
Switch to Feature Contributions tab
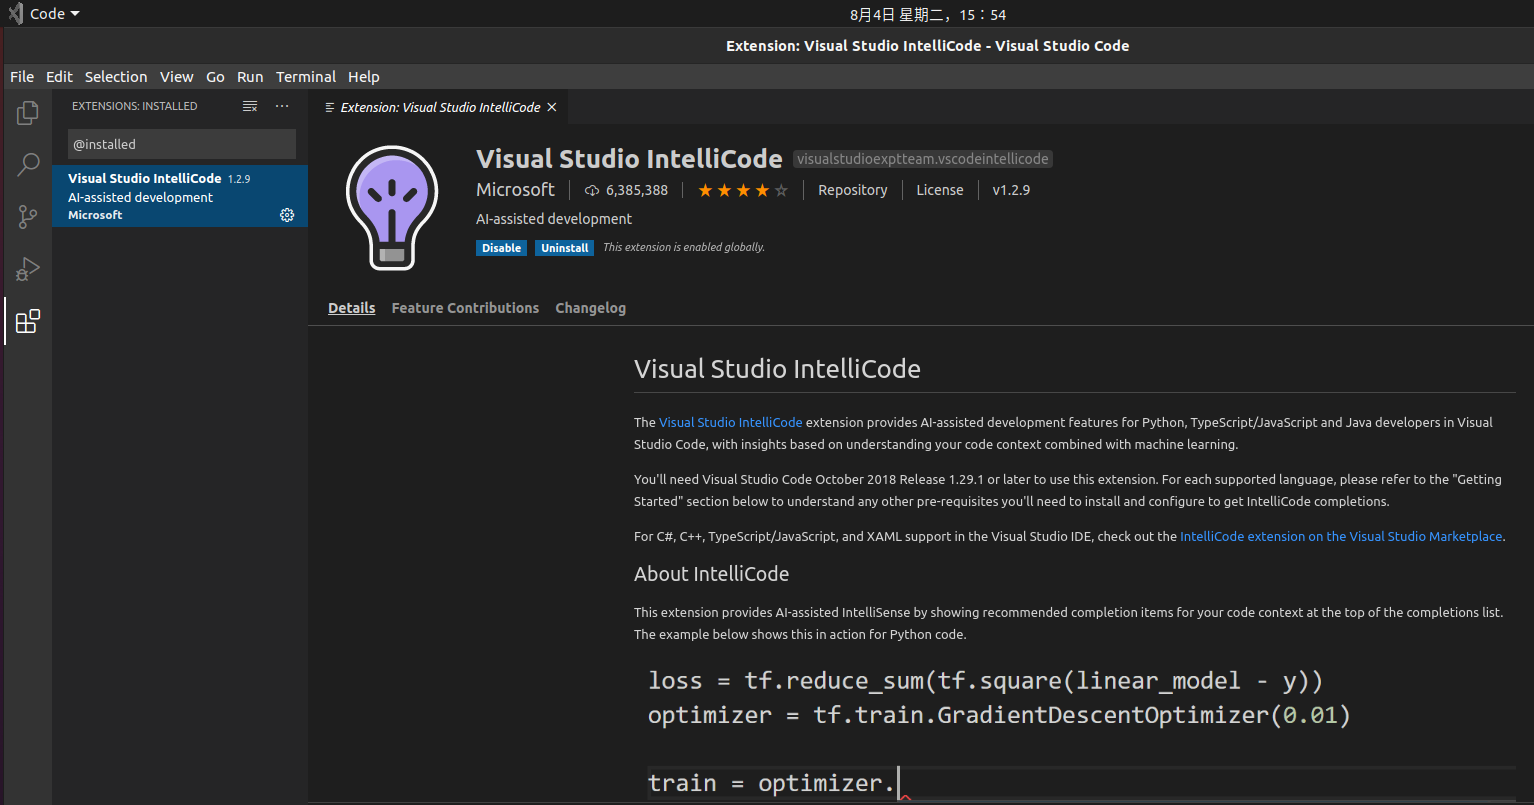point(465,308)
